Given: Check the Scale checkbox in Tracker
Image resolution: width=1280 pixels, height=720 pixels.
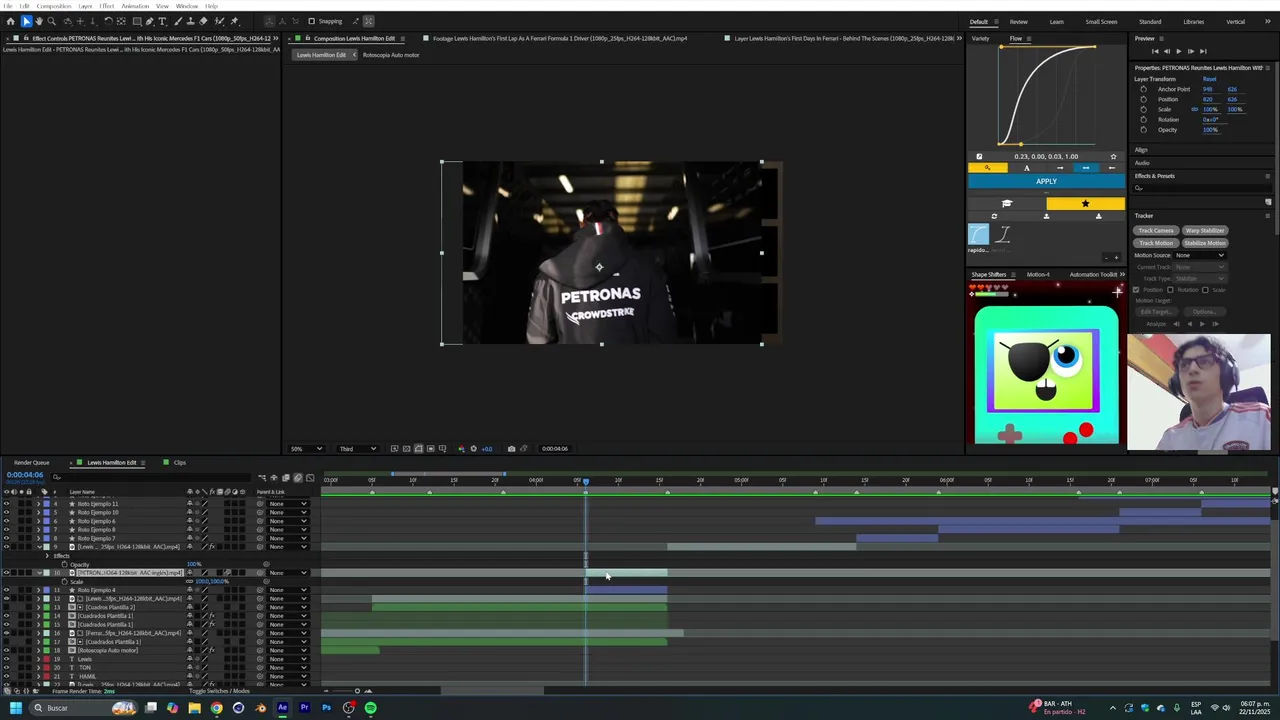Looking at the screenshot, I should pos(1205,290).
